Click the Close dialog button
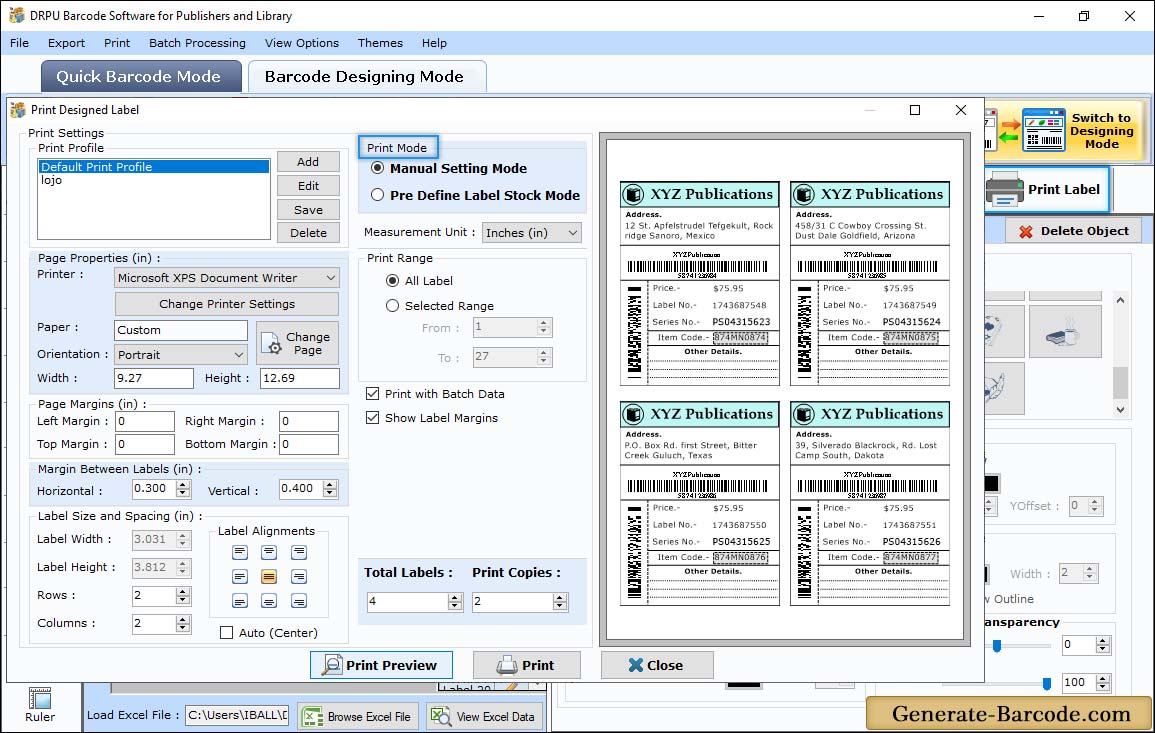Image resolution: width=1155 pixels, height=733 pixels. [656, 665]
